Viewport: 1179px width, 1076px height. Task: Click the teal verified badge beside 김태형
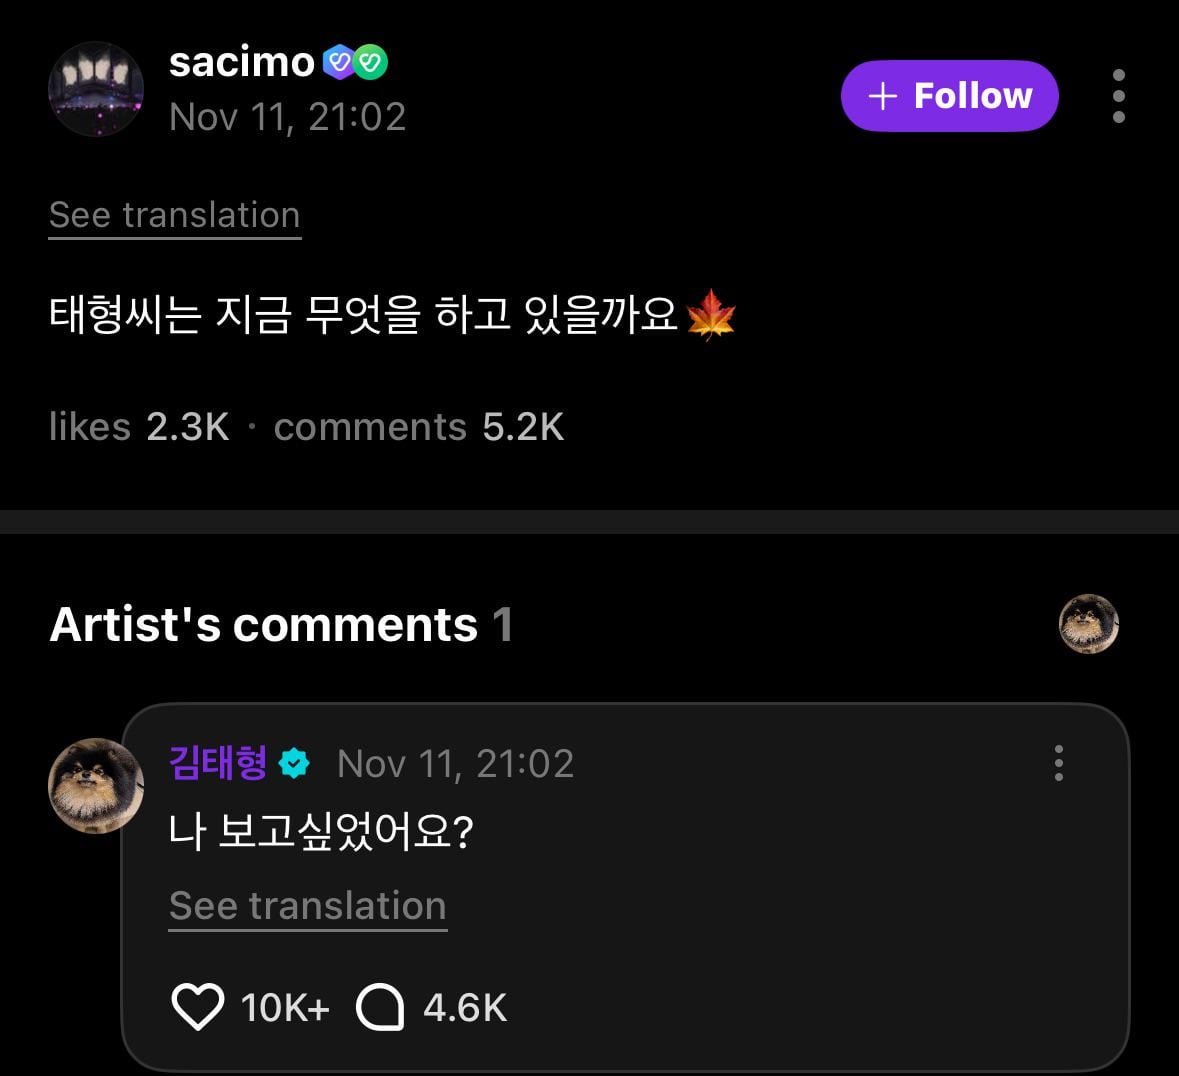coord(294,764)
